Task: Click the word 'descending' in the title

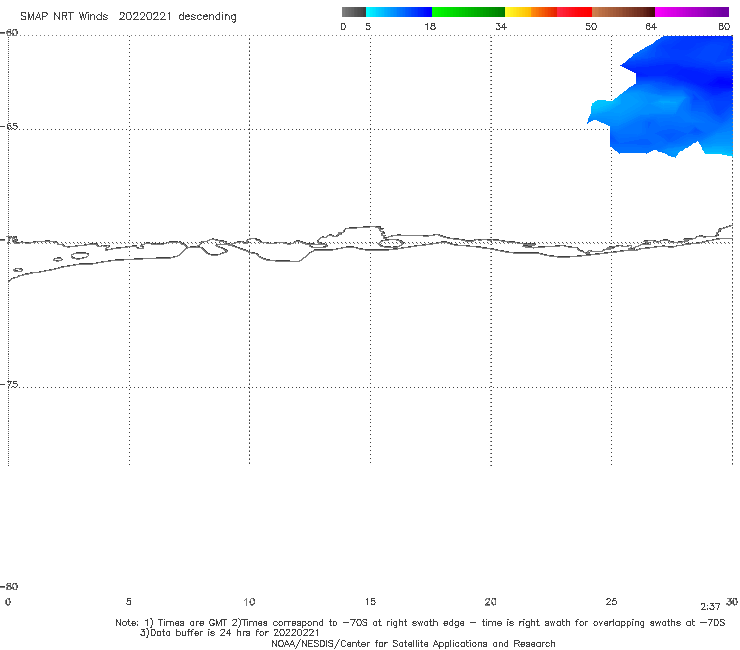Action: tap(208, 17)
